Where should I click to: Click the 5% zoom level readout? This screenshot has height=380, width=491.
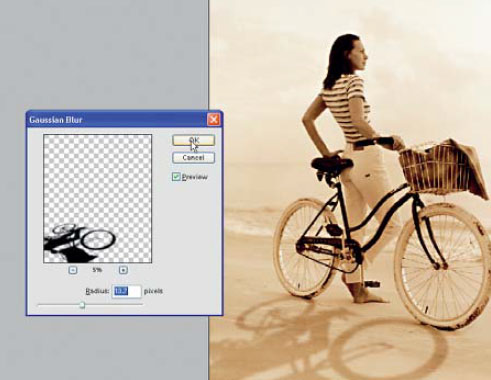[97, 270]
